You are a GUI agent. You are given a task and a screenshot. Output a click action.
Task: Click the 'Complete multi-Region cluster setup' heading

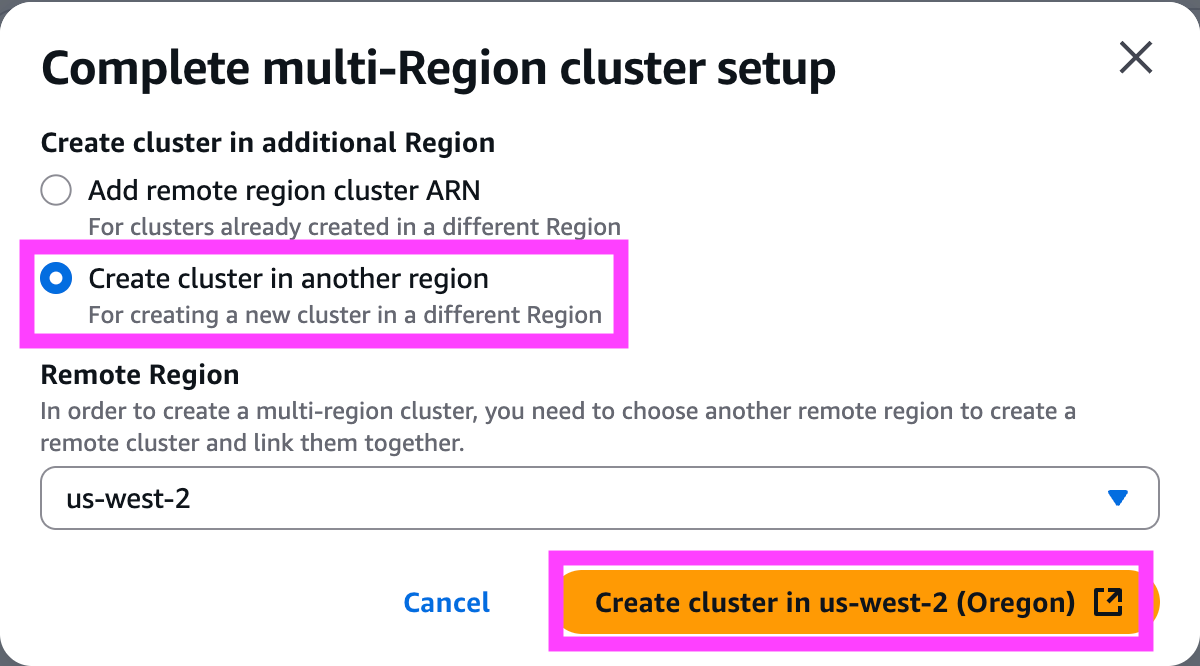439,68
